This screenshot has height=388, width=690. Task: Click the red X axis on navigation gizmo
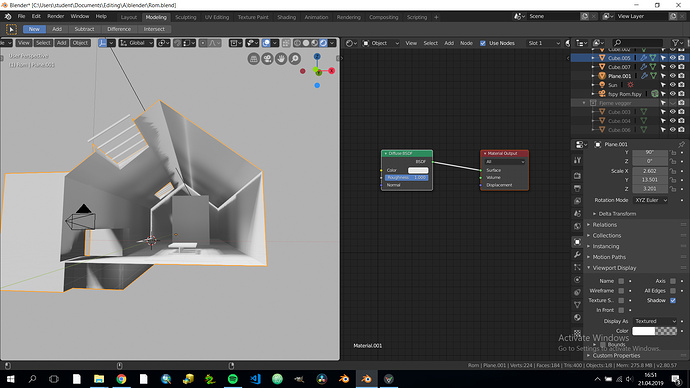pos(331,70)
